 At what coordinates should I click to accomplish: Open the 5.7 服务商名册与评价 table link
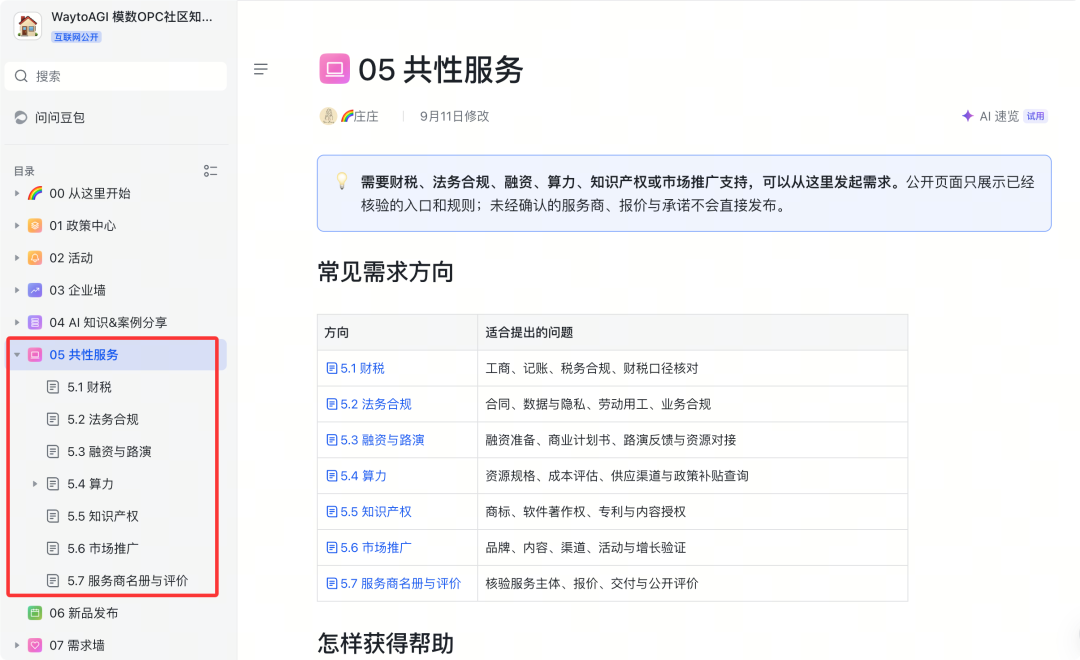393,584
